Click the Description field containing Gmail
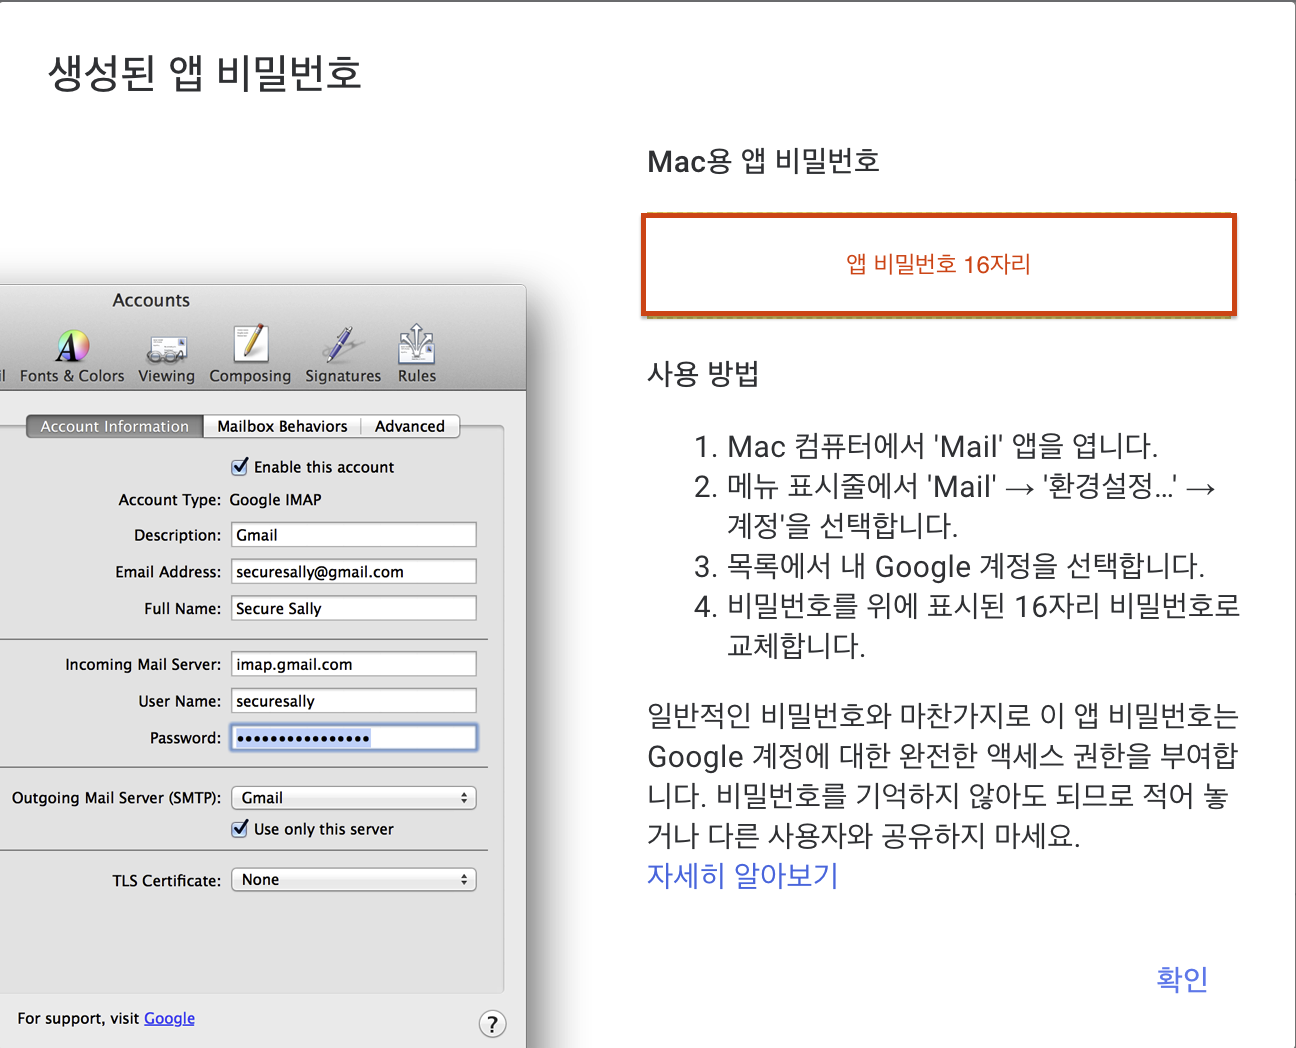This screenshot has width=1296, height=1048. (x=354, y=535)
